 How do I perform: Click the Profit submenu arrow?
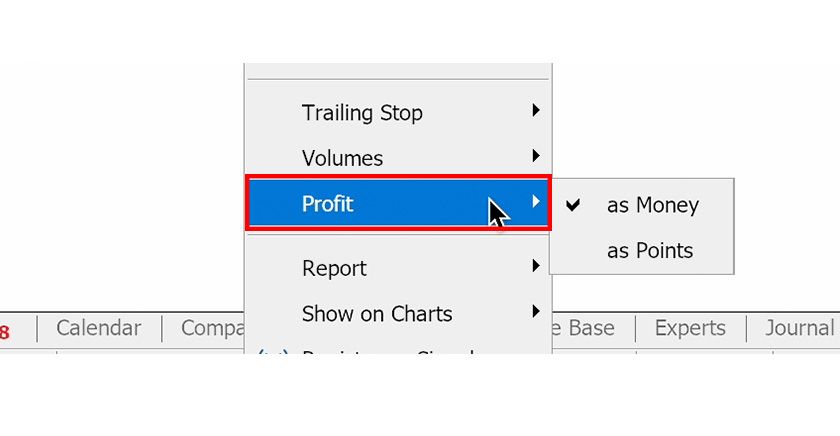(x=537, y=202)
